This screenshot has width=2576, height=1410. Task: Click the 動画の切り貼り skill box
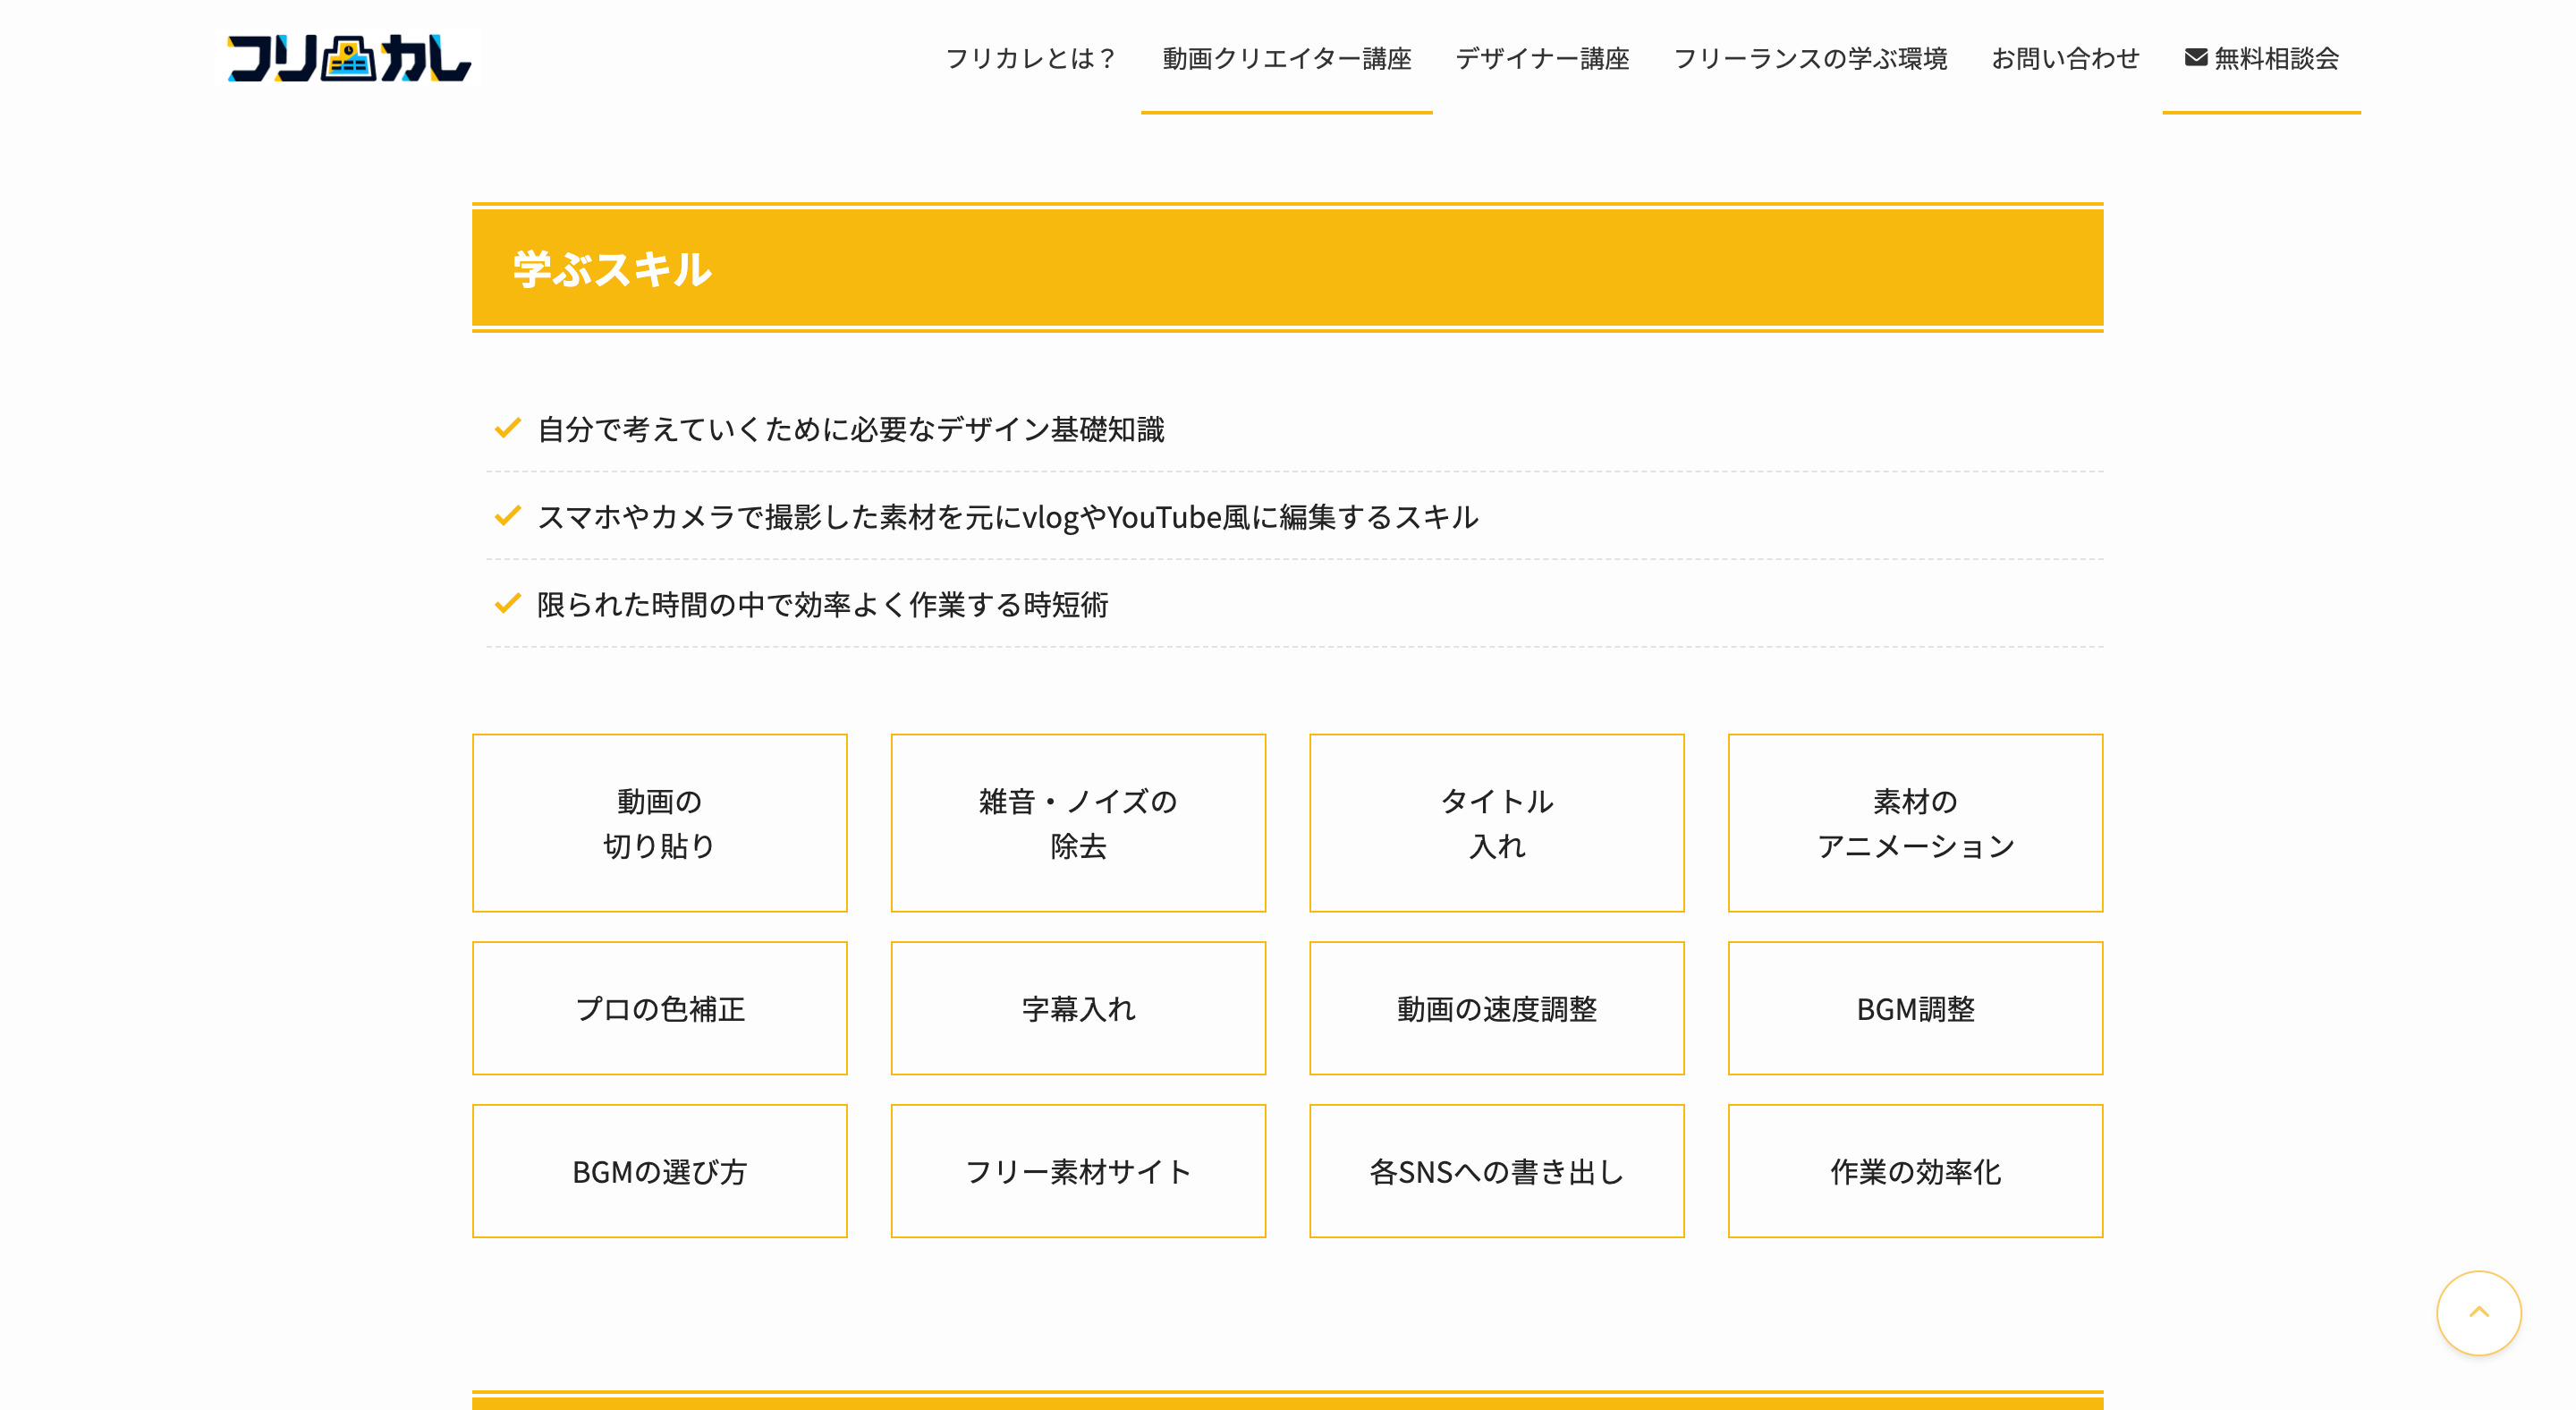[659, 823]
